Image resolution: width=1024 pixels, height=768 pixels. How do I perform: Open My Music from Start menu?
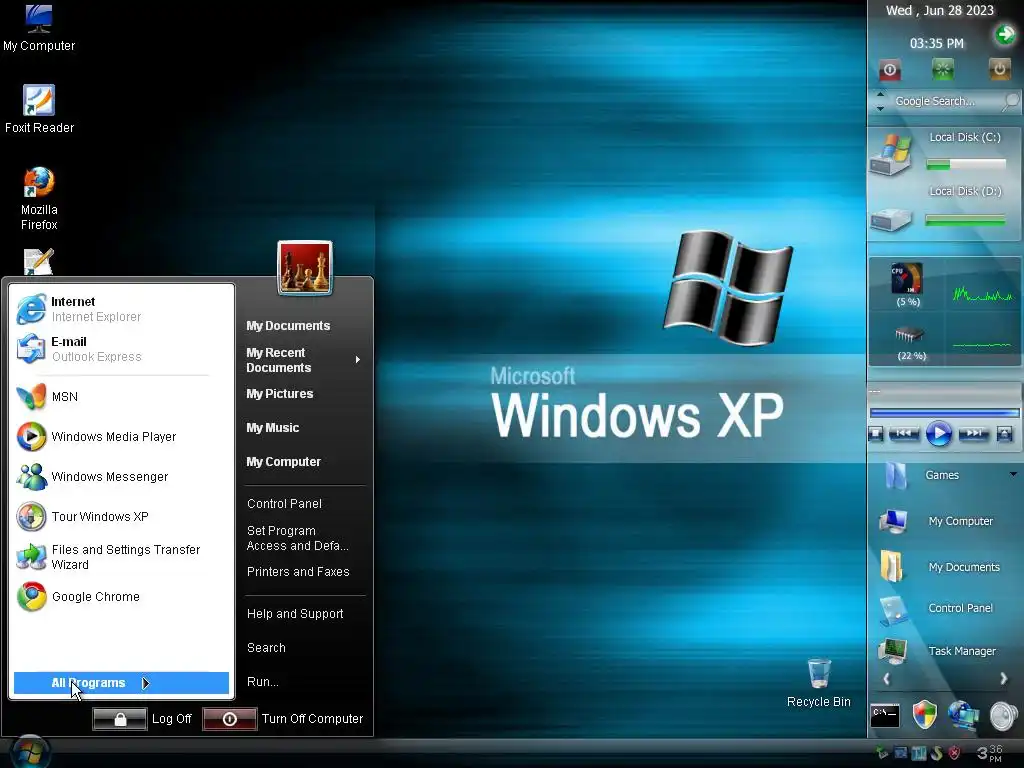272,428
